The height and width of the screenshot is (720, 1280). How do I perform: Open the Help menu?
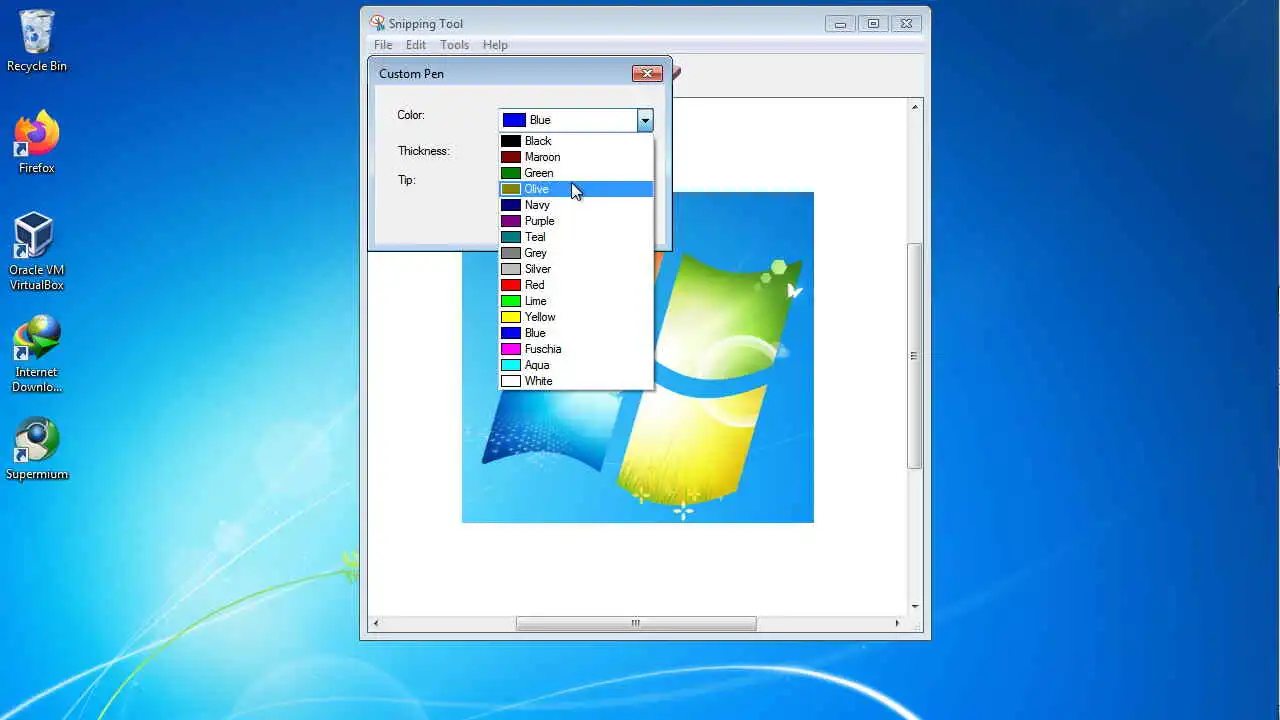coord(495,45)
